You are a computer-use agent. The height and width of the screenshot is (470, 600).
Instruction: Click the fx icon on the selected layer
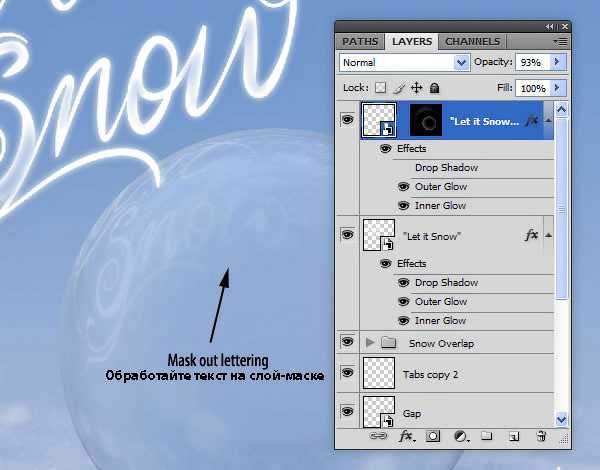531,121
